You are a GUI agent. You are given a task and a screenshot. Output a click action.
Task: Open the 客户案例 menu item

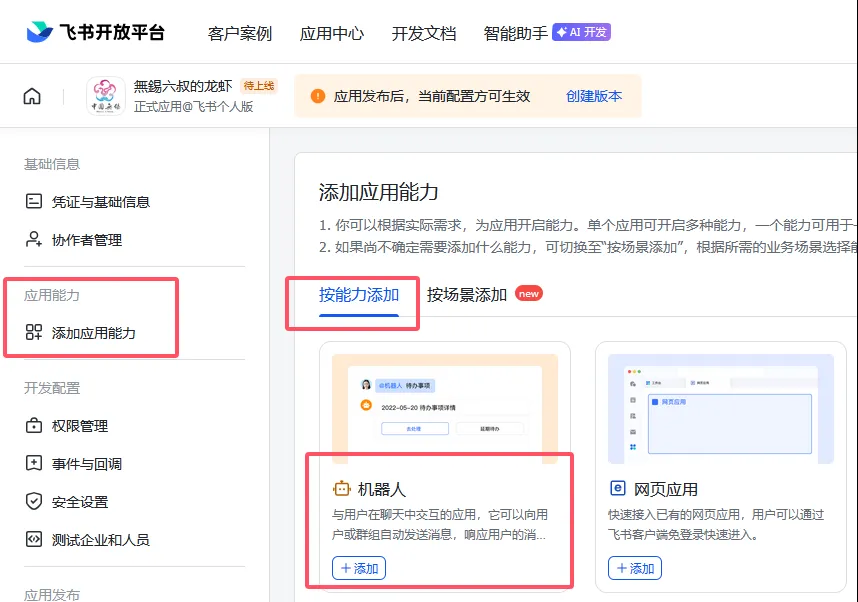tap(240, 33)
